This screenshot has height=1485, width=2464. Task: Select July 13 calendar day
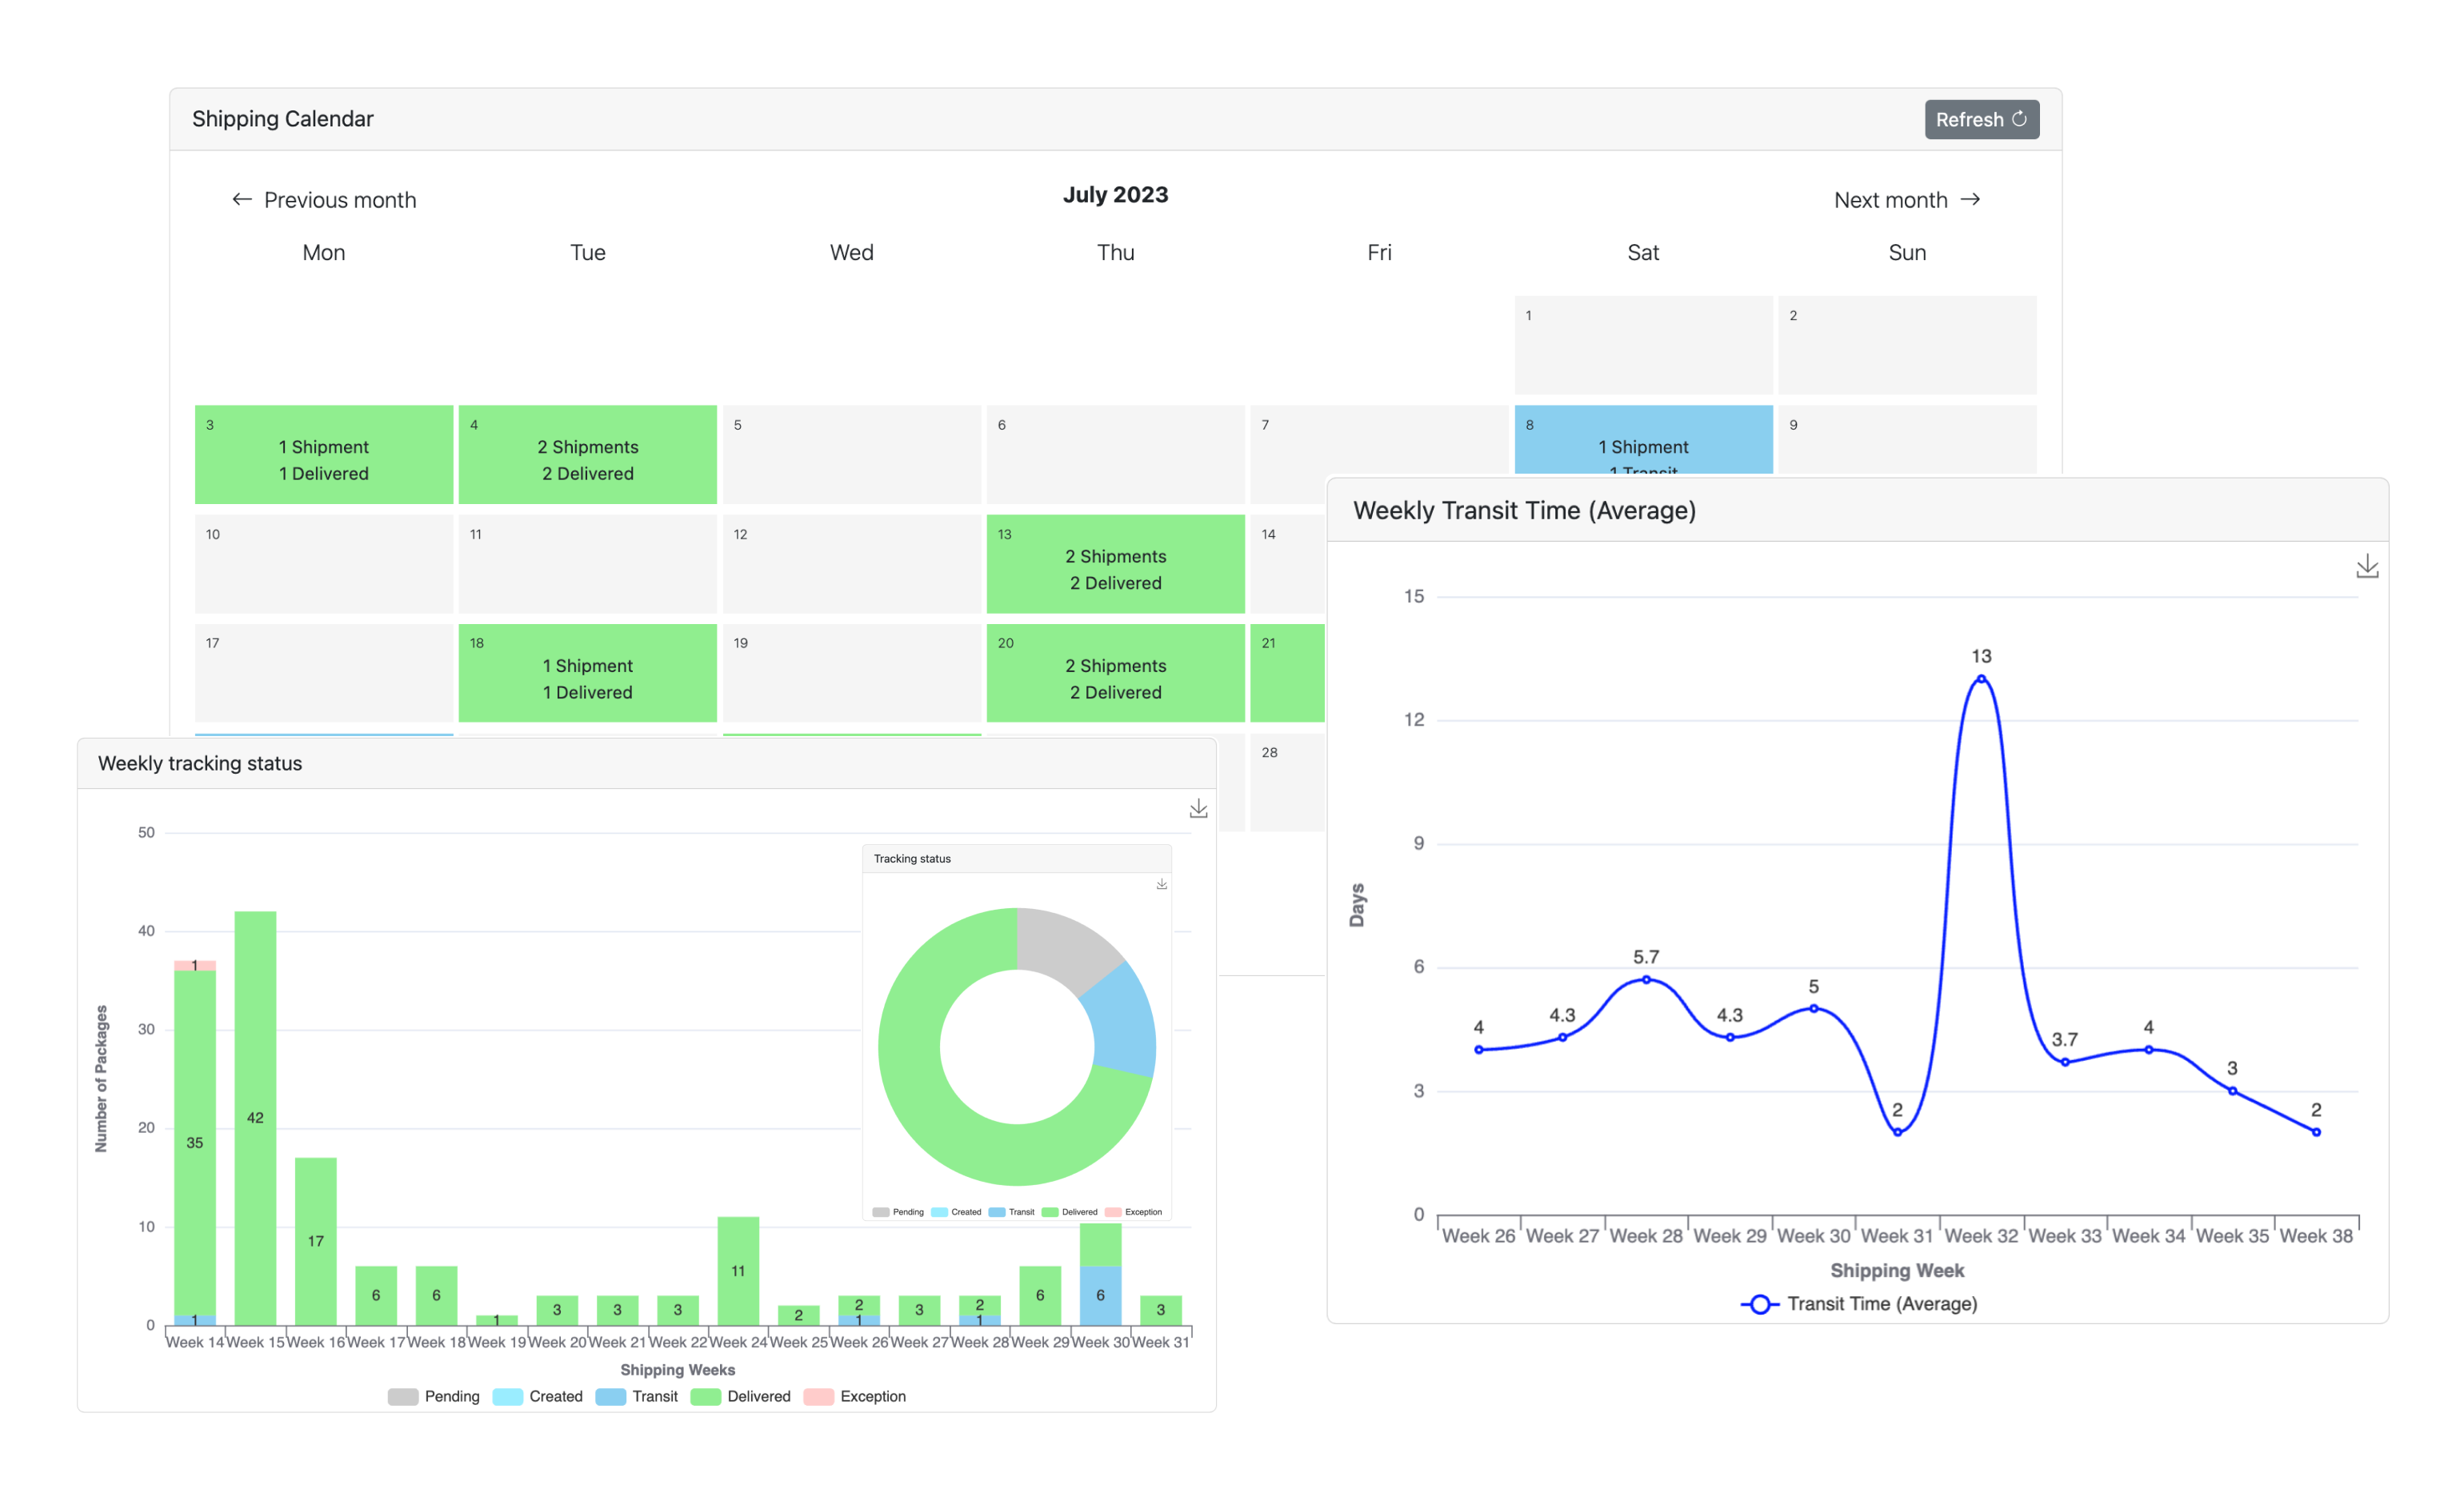click(1115, 563)
